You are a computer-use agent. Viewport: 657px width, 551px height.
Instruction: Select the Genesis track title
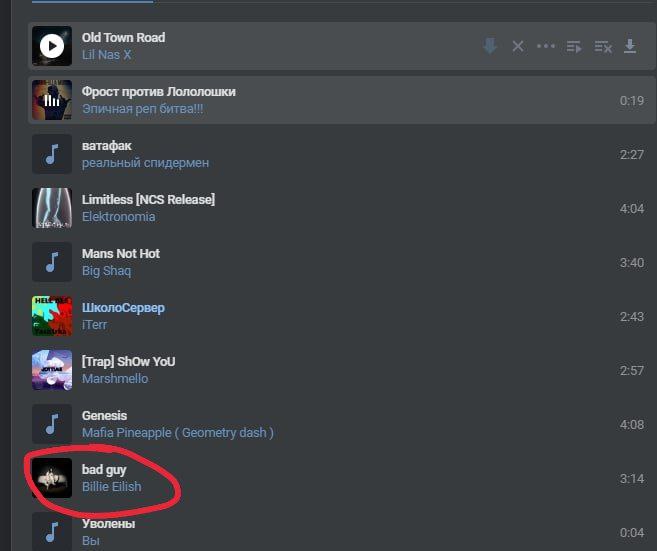[x=104, y=416]
